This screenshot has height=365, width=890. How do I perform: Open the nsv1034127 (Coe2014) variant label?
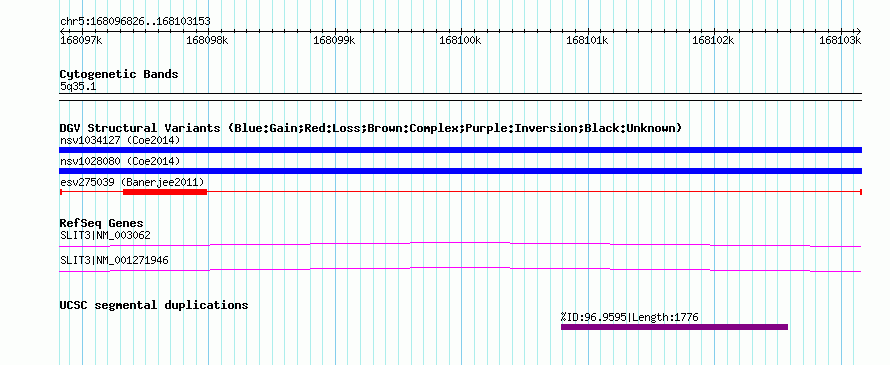[x=120, y=140]
